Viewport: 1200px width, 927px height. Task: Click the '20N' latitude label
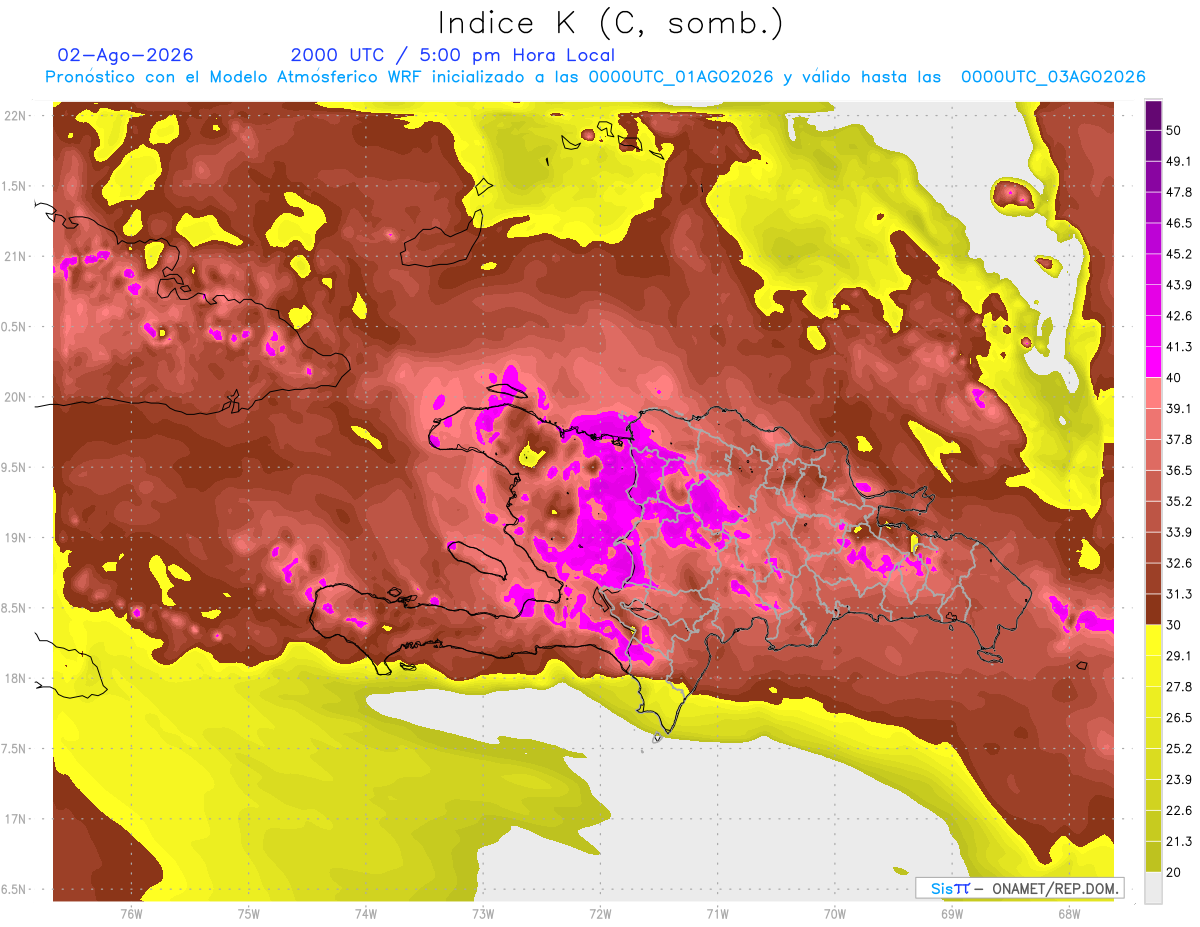click(15, 397)
